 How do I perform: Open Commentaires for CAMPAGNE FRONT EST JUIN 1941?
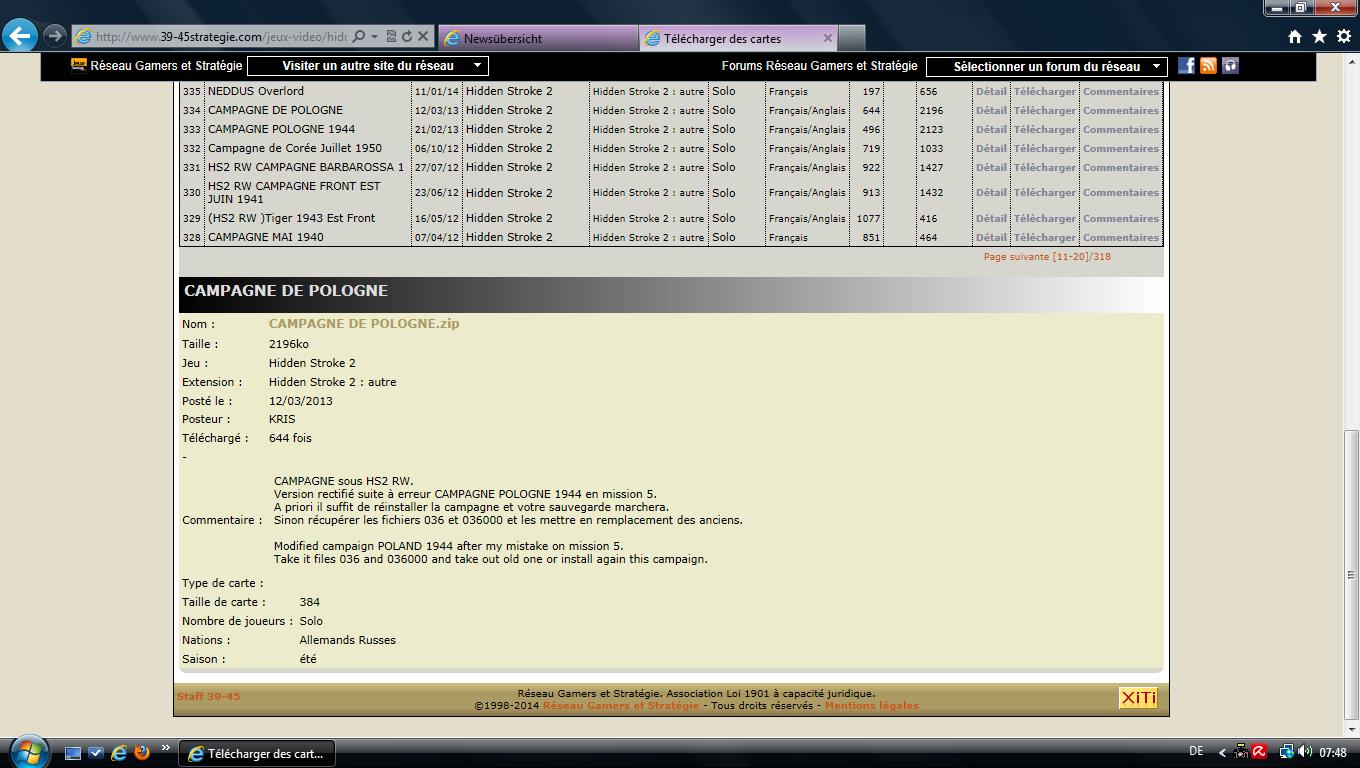coord(1121,192)
